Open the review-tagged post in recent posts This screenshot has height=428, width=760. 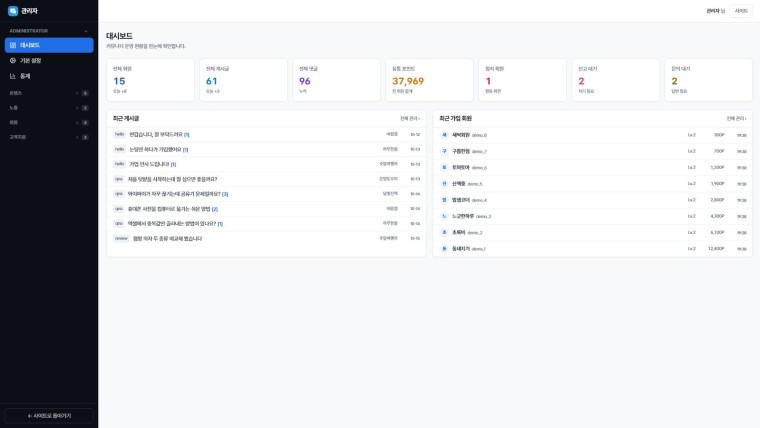pos(167,238)
